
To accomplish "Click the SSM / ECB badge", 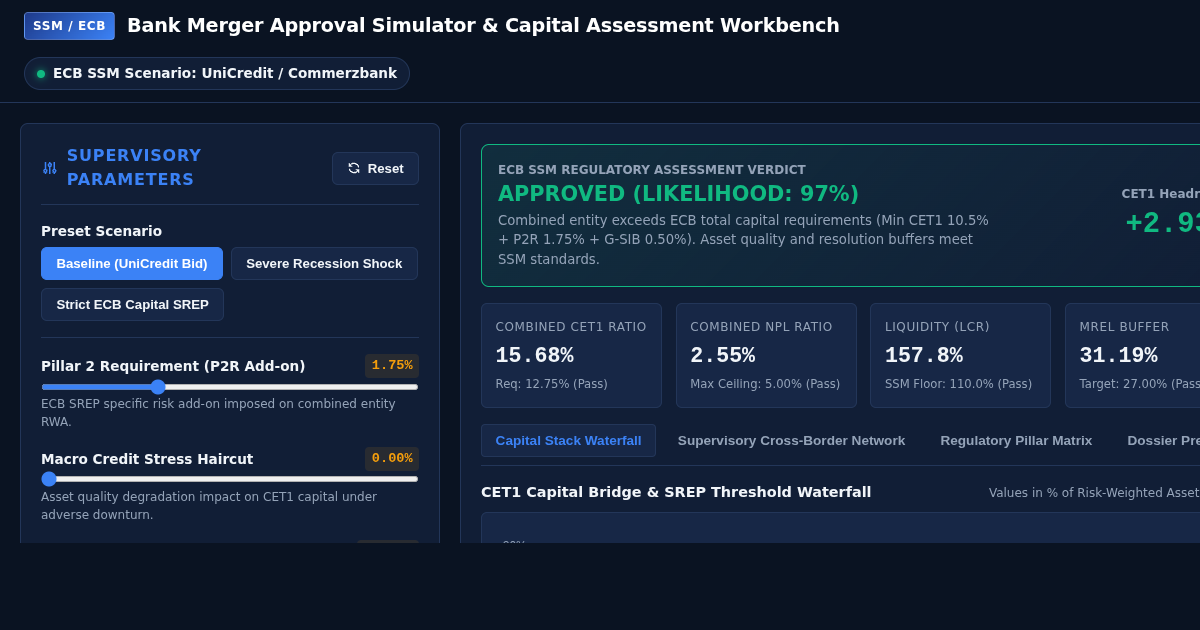I will click(69, 26).
